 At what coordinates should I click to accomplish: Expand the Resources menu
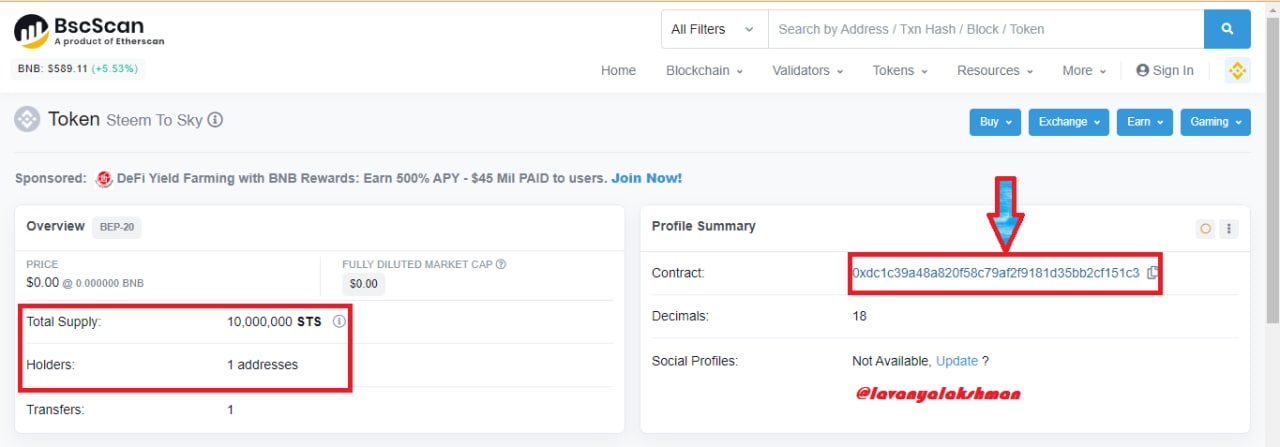pos(995,70)
